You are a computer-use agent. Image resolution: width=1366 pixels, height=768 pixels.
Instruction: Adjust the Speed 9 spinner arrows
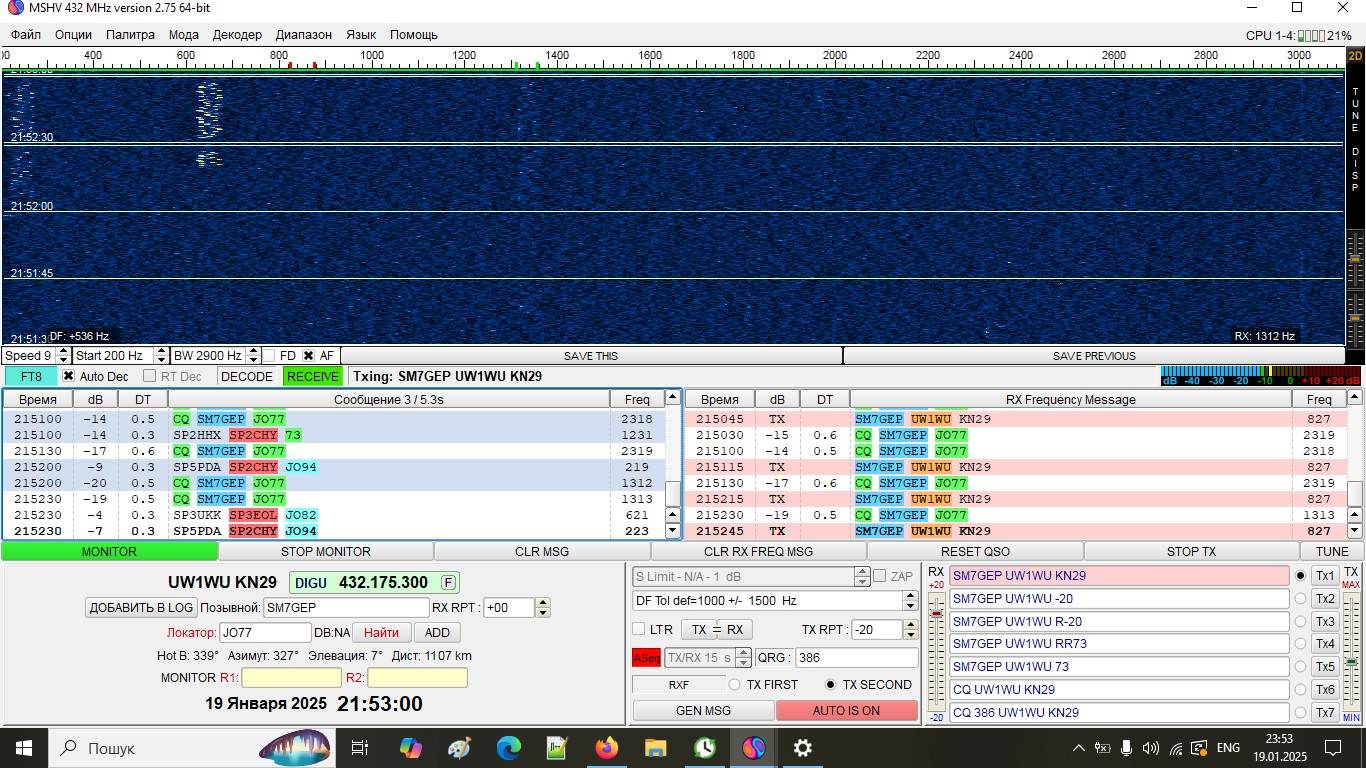pos(64,356)
